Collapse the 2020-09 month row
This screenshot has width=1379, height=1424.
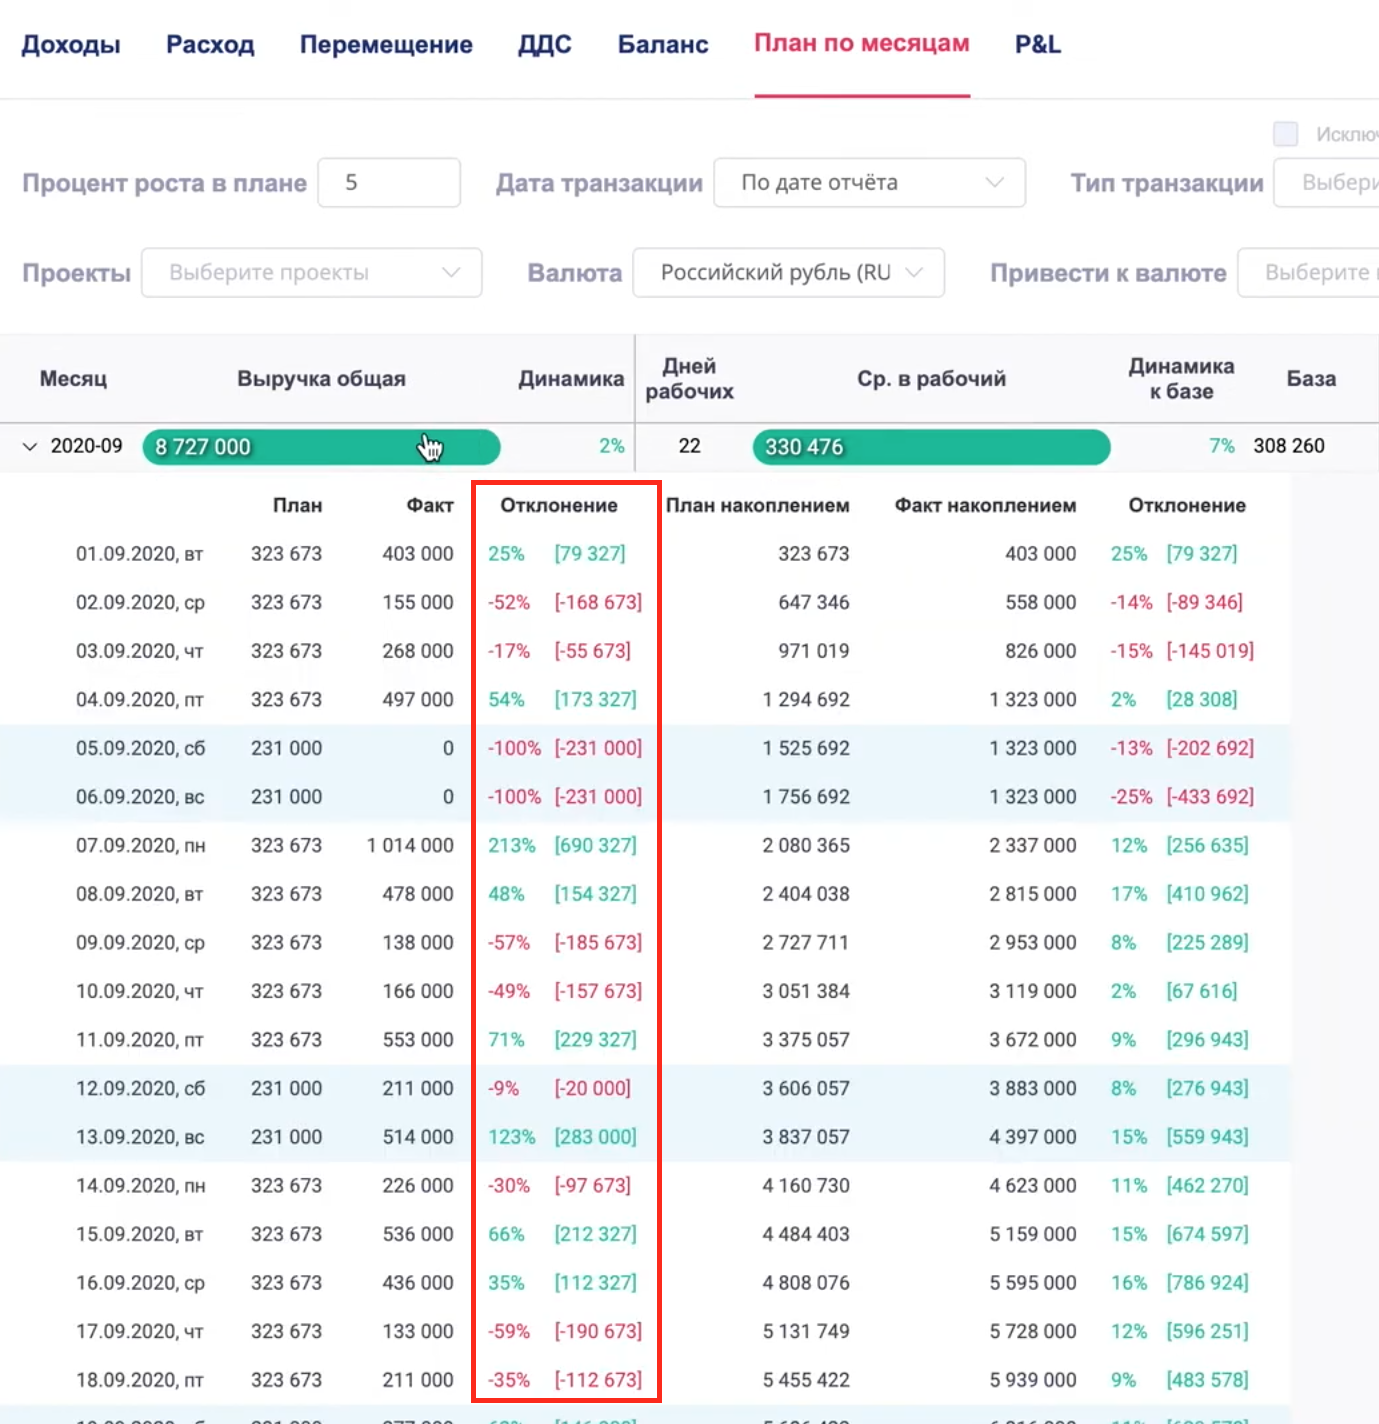pyautogui.click(x=30, y=446)
